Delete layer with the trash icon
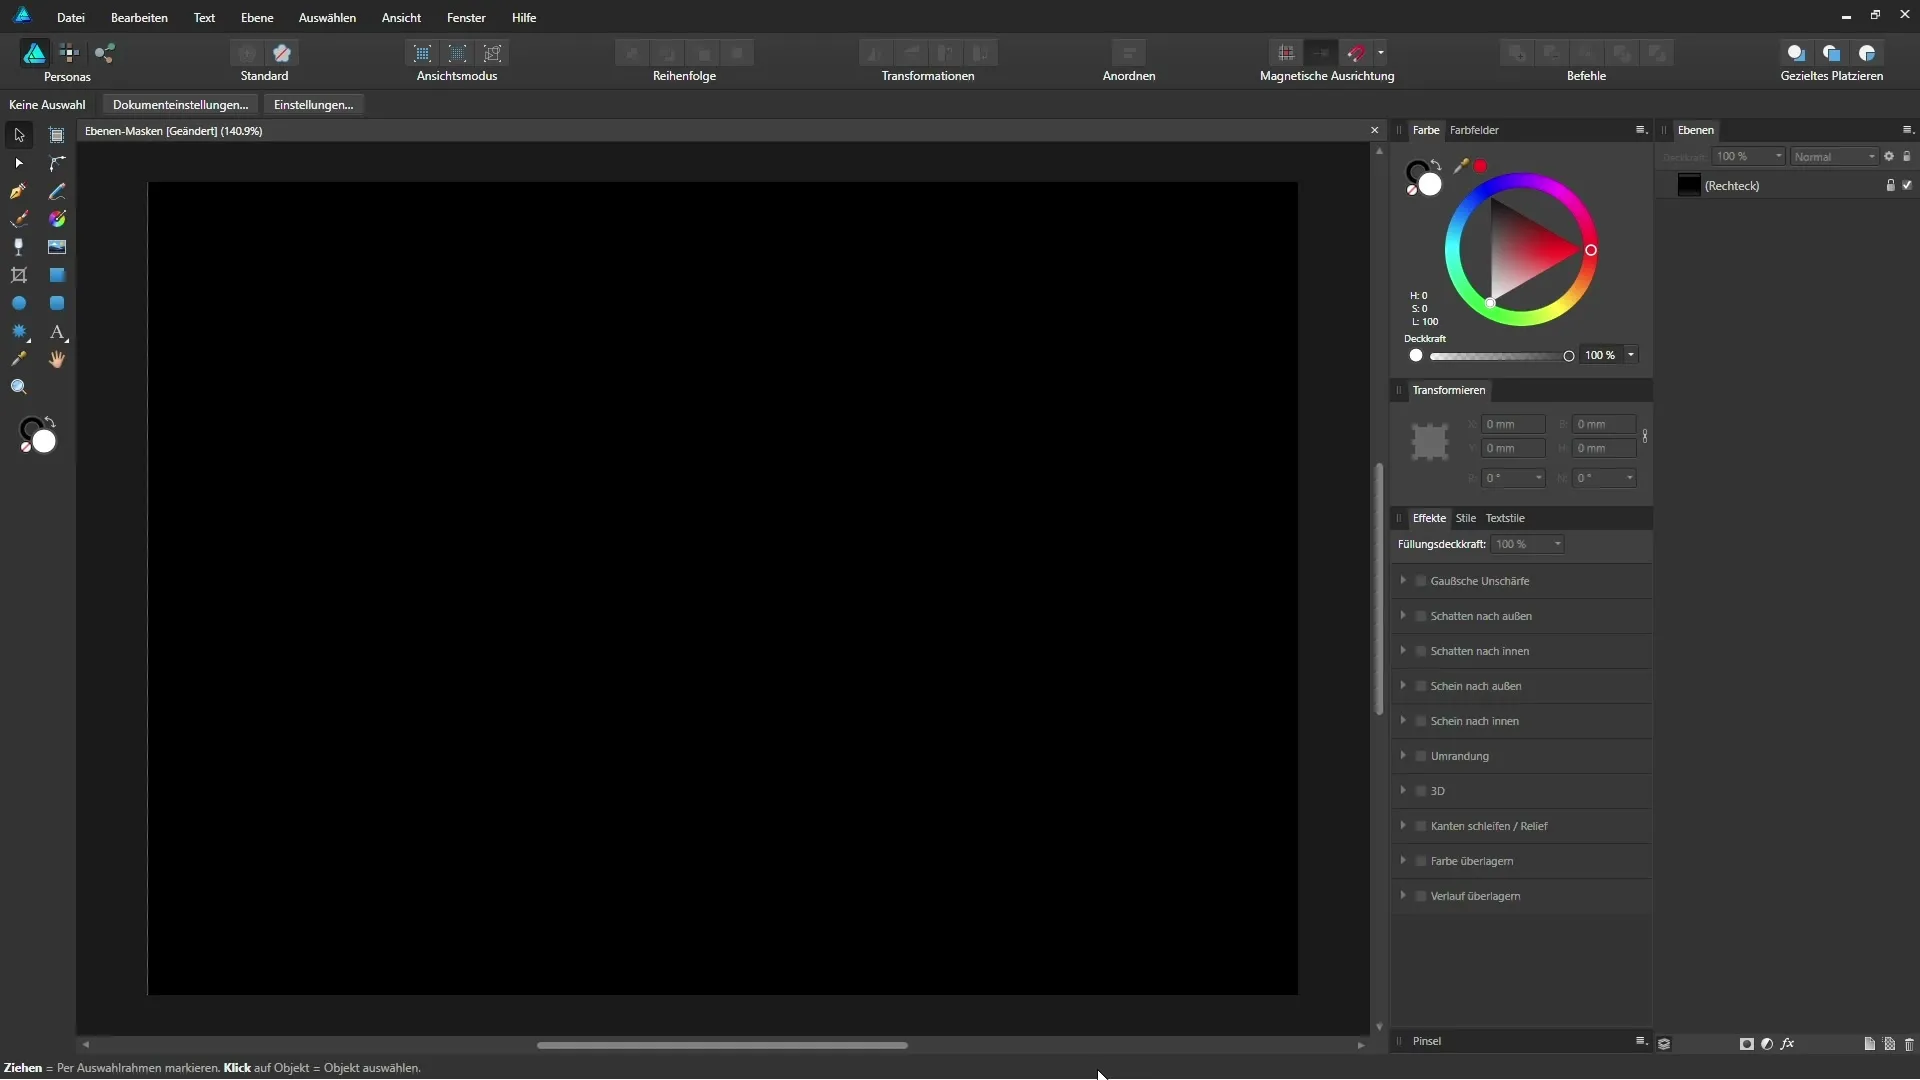 (x=1909, y=1044)
